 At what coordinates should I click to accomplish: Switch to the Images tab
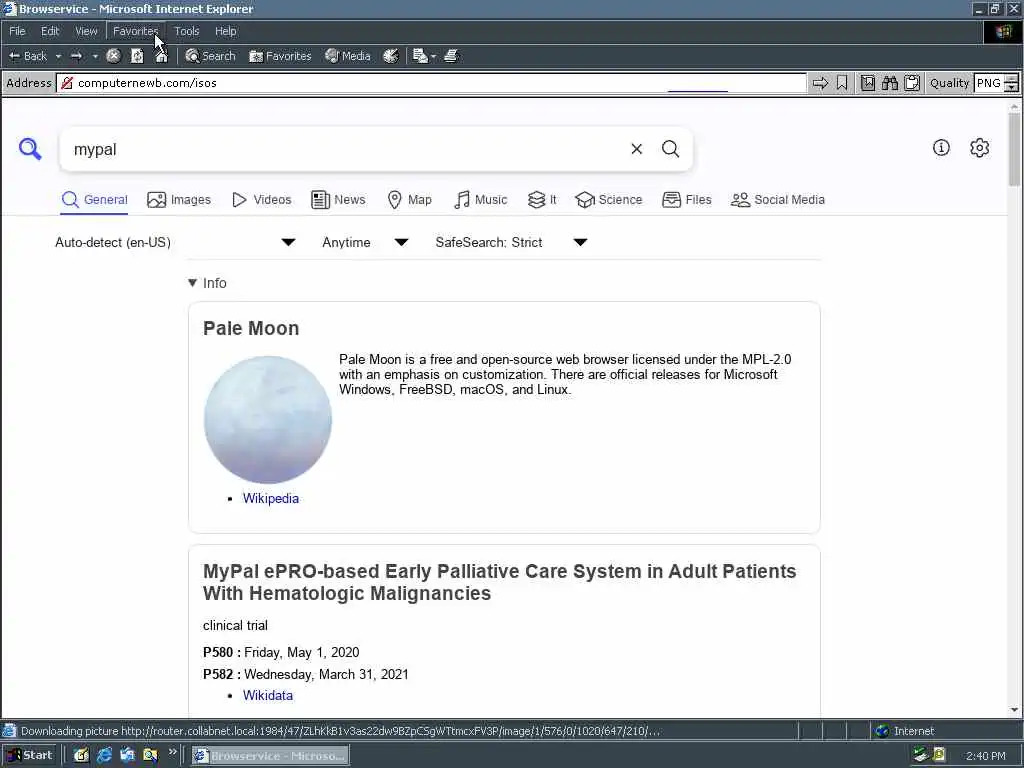tap(179, 200)
